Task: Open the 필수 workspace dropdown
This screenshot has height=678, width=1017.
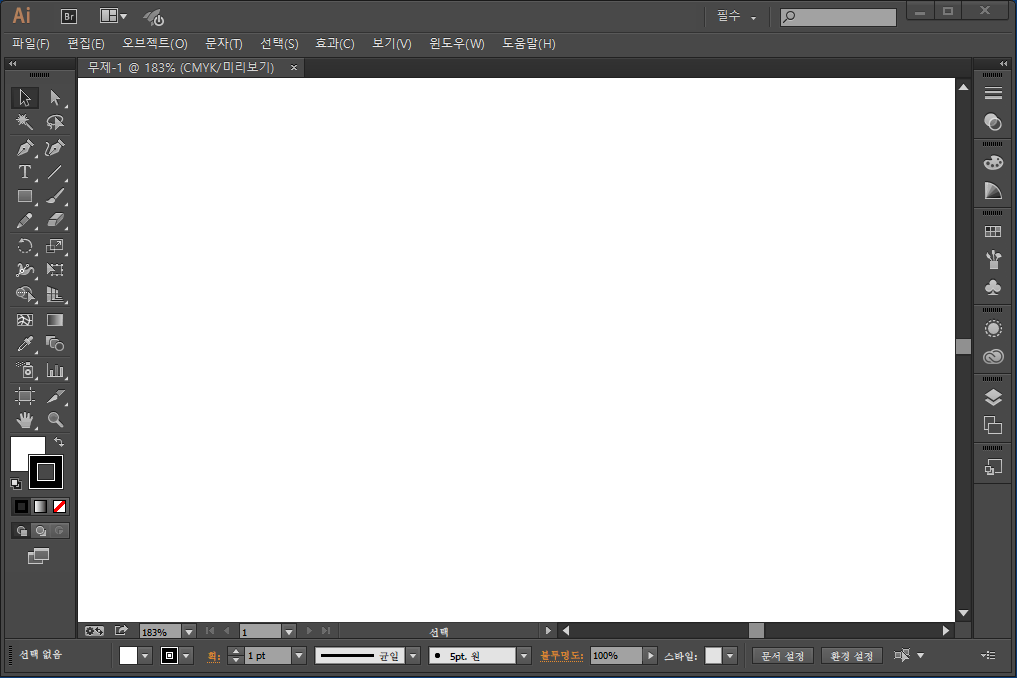Action: pyautogui.click(x=736, y=17)
